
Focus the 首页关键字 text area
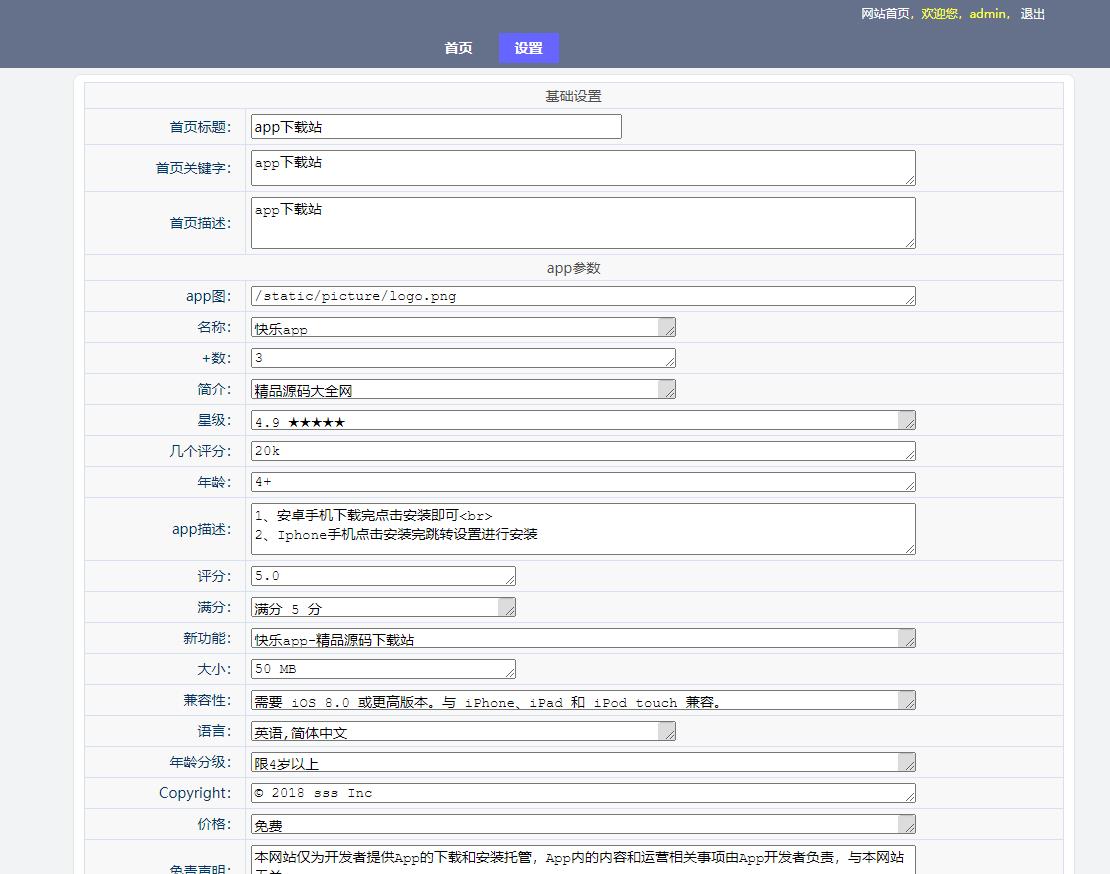pos(582,168)
